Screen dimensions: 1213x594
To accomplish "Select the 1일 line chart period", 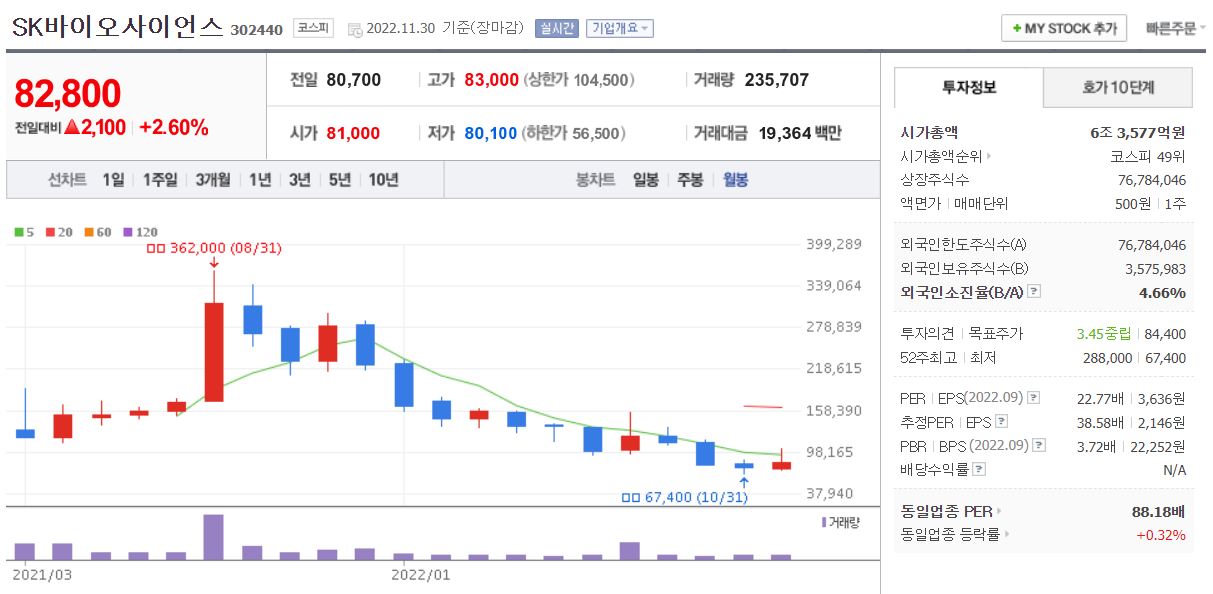I will coord(113,180).
